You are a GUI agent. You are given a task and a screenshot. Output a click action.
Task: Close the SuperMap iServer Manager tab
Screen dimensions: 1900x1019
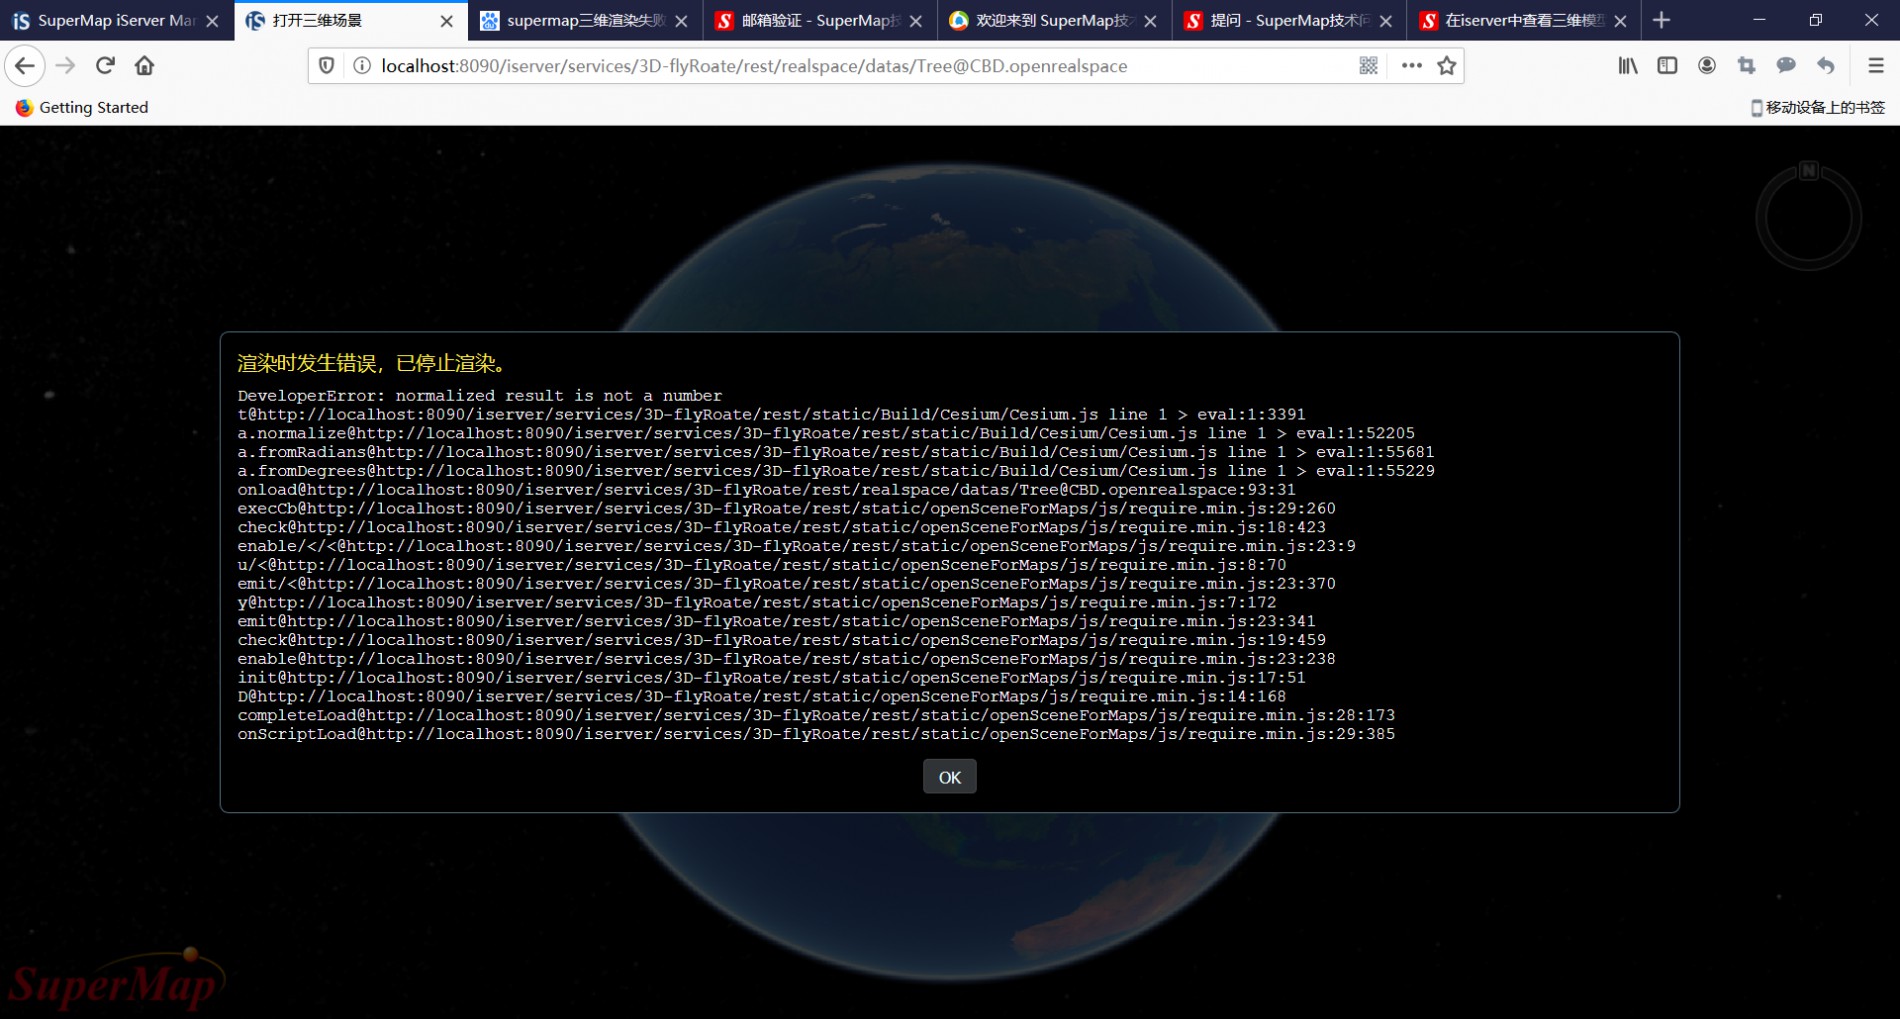212,21
